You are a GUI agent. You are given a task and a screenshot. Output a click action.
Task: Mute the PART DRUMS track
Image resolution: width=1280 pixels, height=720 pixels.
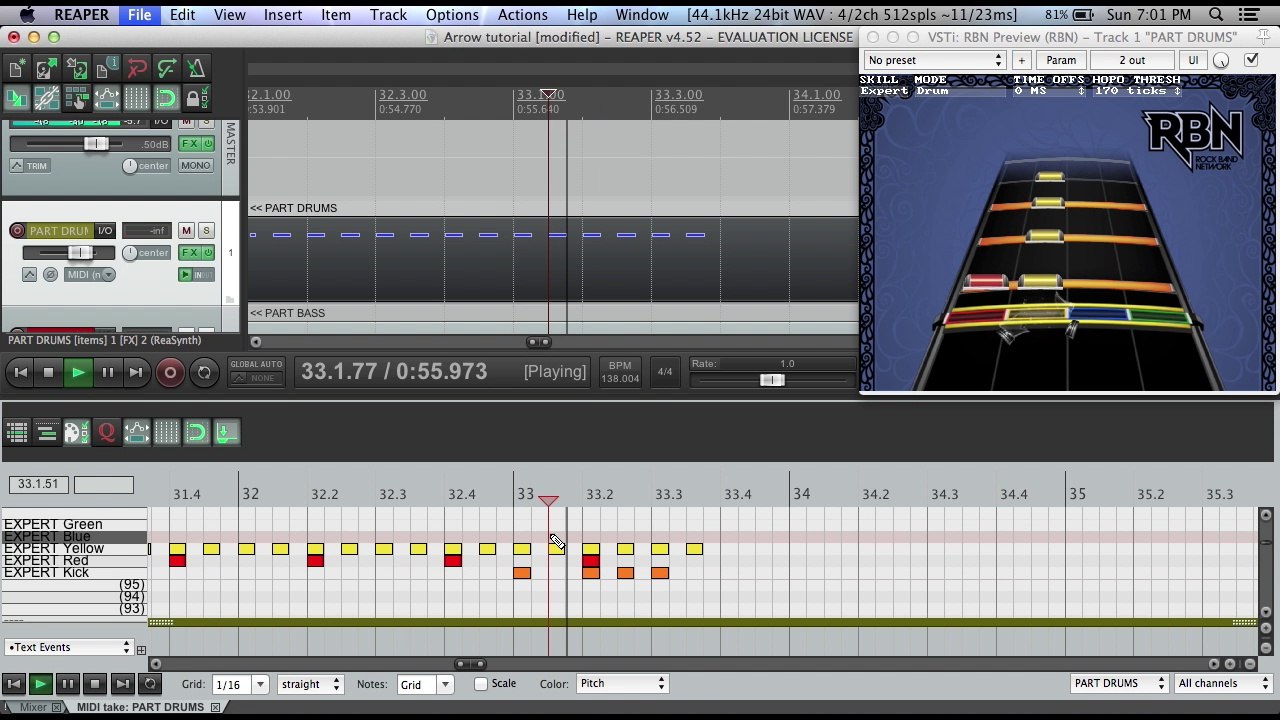coord(186,231)
